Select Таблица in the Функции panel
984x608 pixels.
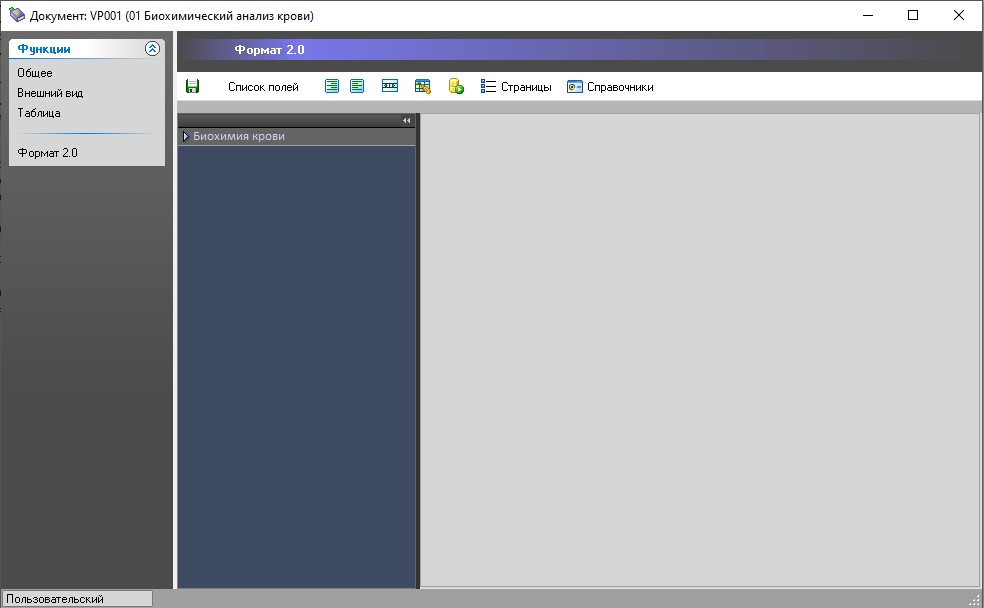coord(39,113)
